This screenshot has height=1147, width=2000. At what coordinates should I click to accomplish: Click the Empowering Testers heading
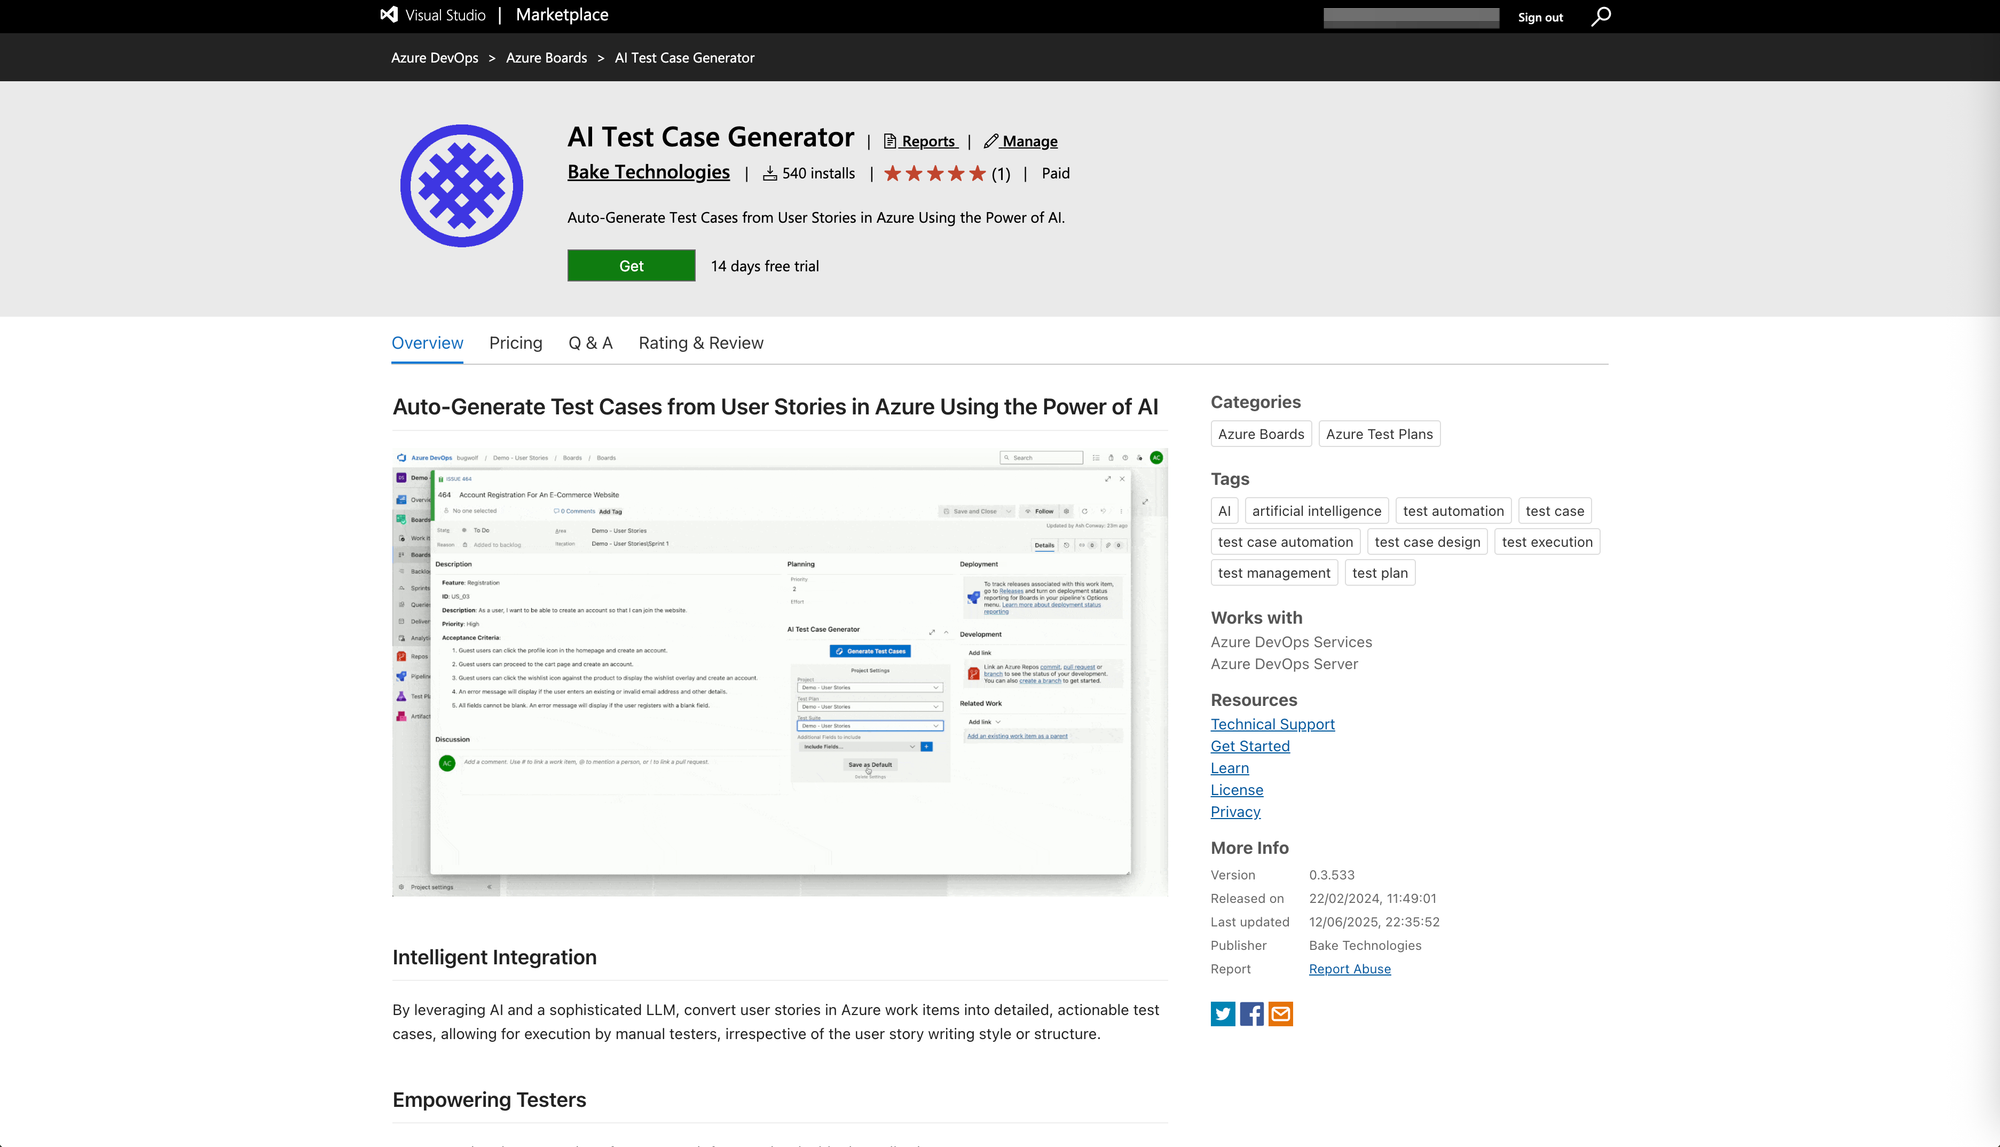(489, 1100)
